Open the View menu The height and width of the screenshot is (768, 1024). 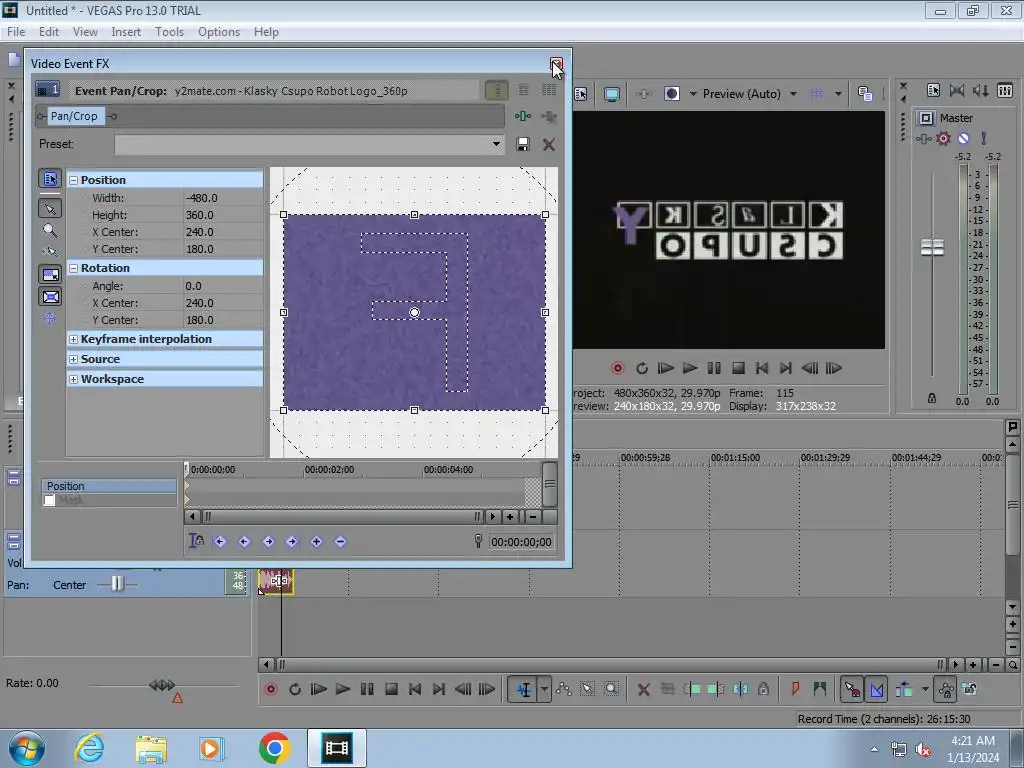coord(85,32)
